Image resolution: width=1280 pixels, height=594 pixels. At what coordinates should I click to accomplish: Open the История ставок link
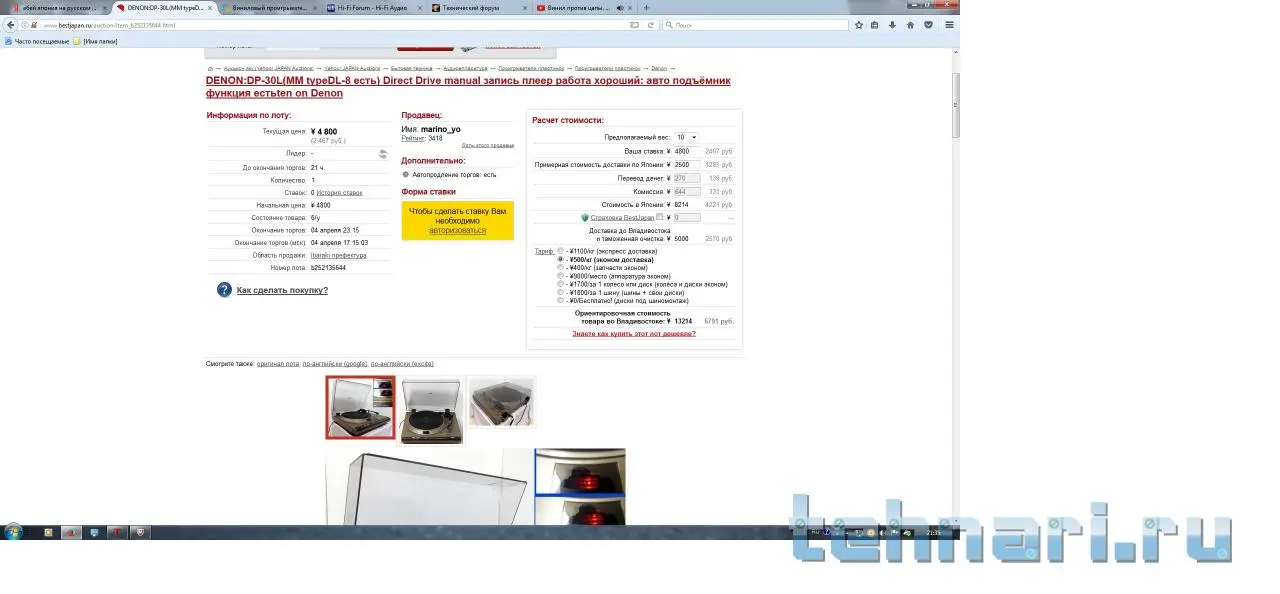339,192
